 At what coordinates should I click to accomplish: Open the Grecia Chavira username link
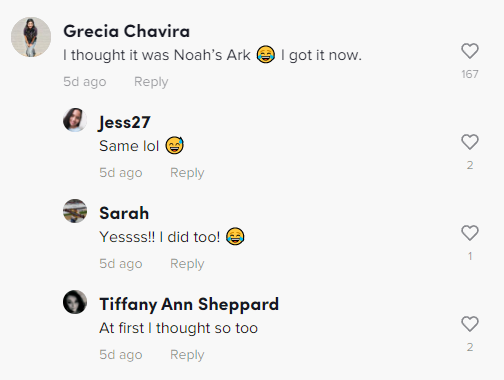[127, 31]
